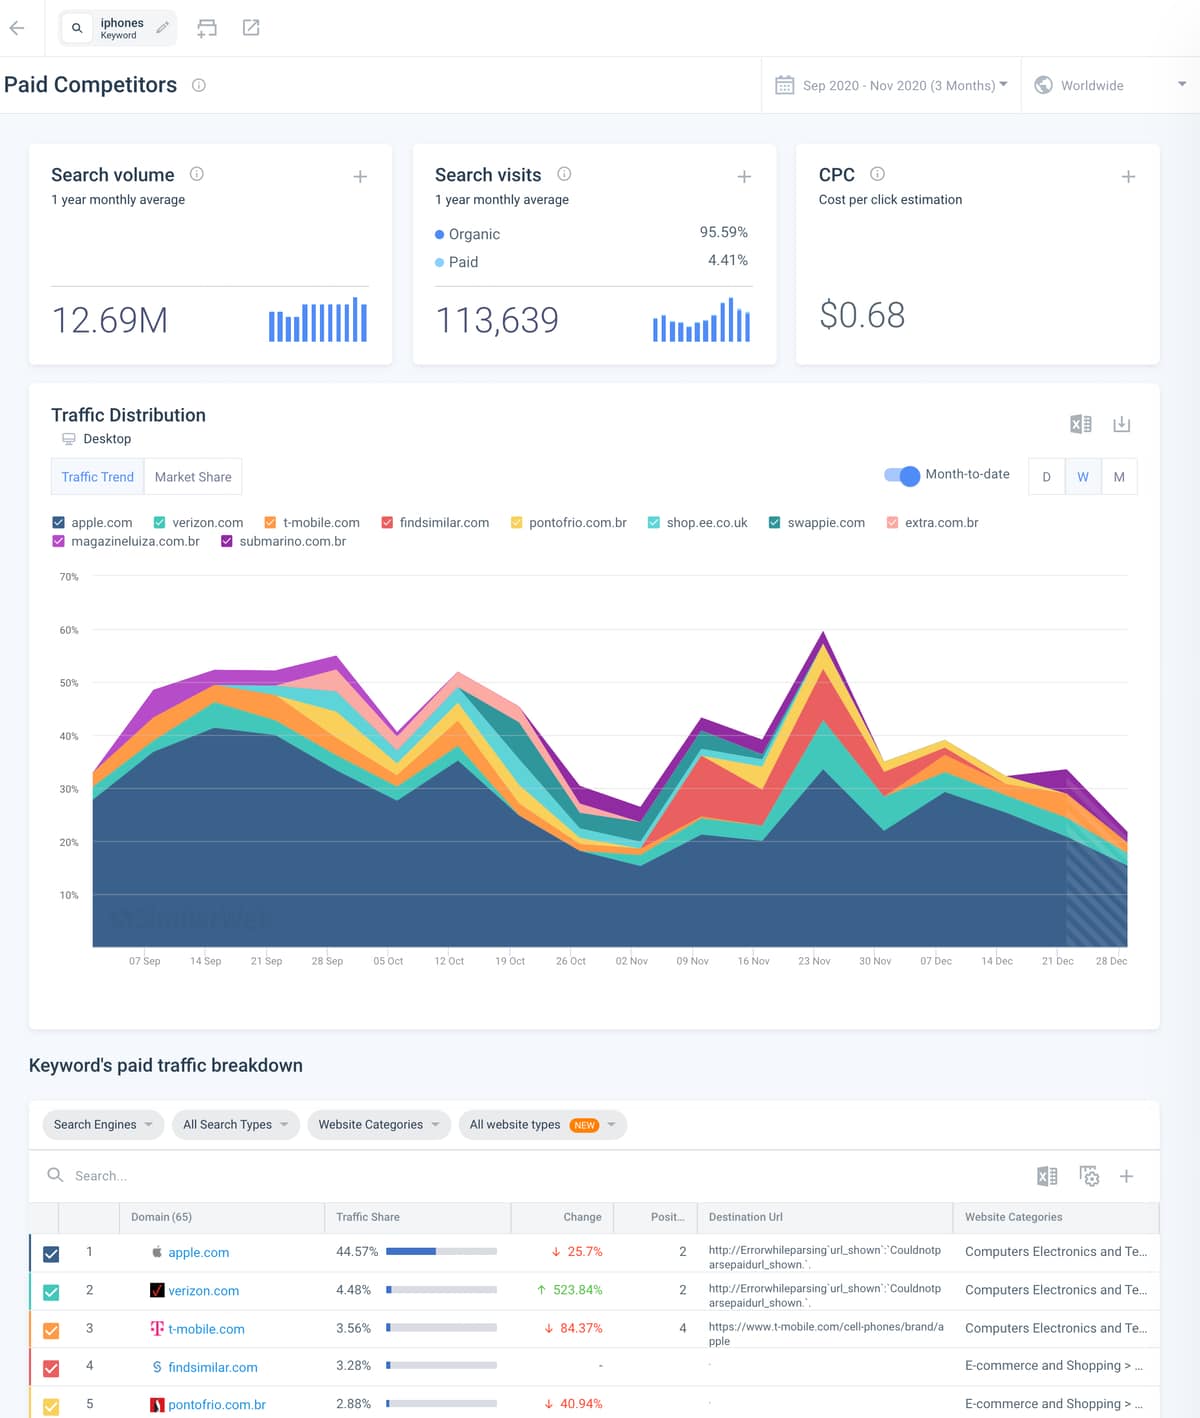1200x1418 pixels.
Task: Edit the iphones keyword with pencil icon
Action: (162, 28)
